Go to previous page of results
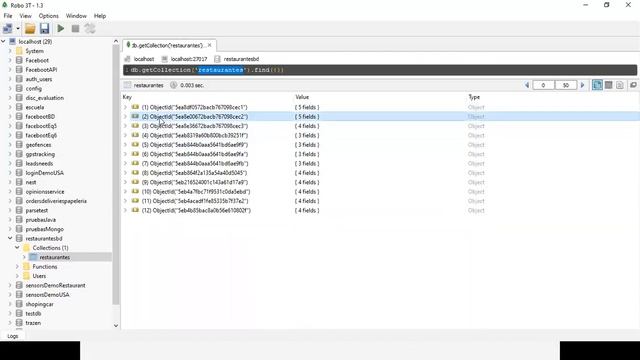The image size is (640, 360). coord(527,85)
